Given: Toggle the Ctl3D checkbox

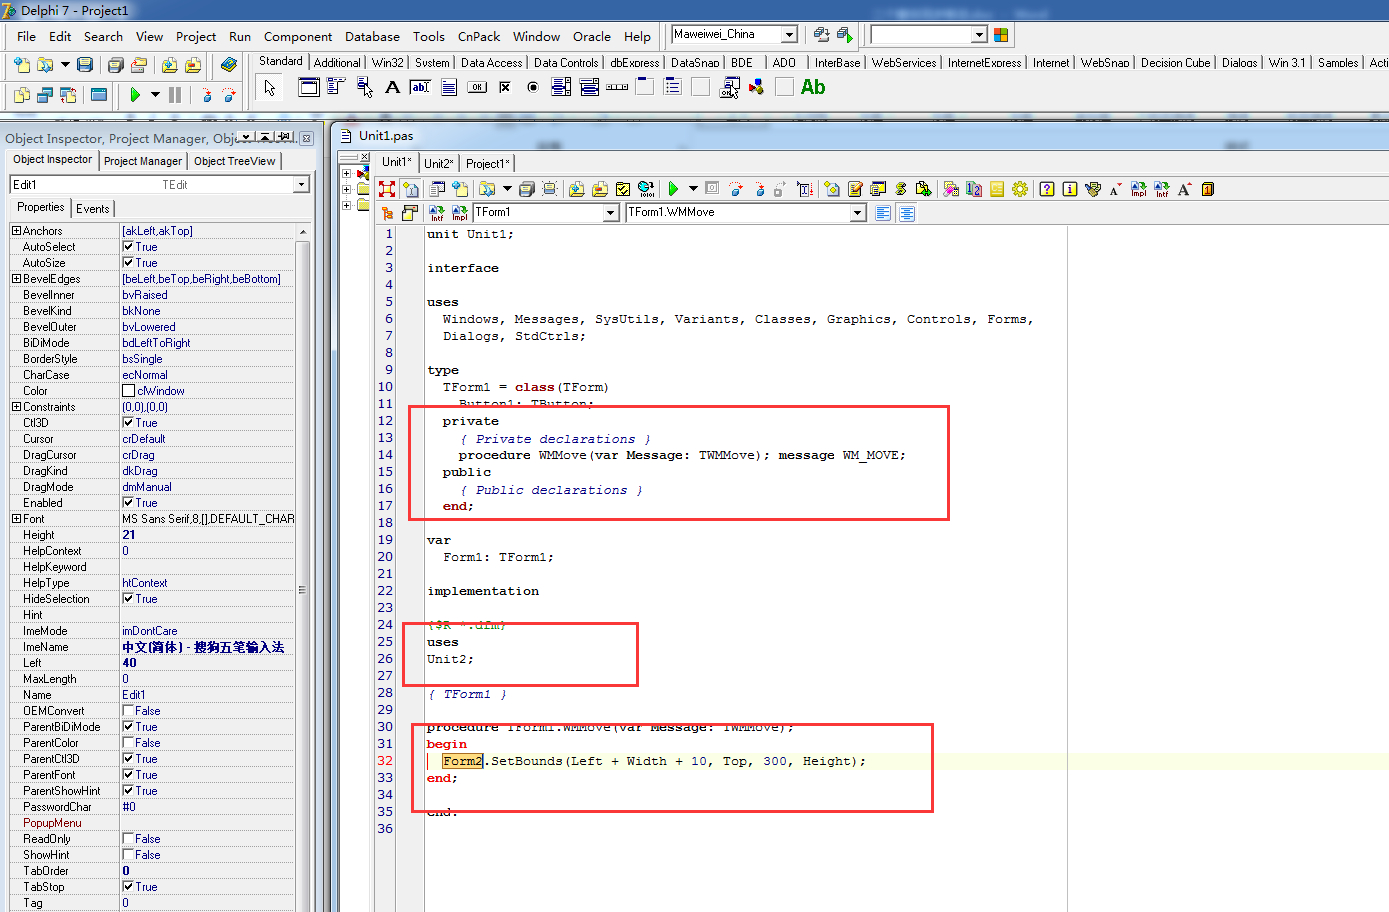Looking at the screenshot, I should click(x=128, y=423).
